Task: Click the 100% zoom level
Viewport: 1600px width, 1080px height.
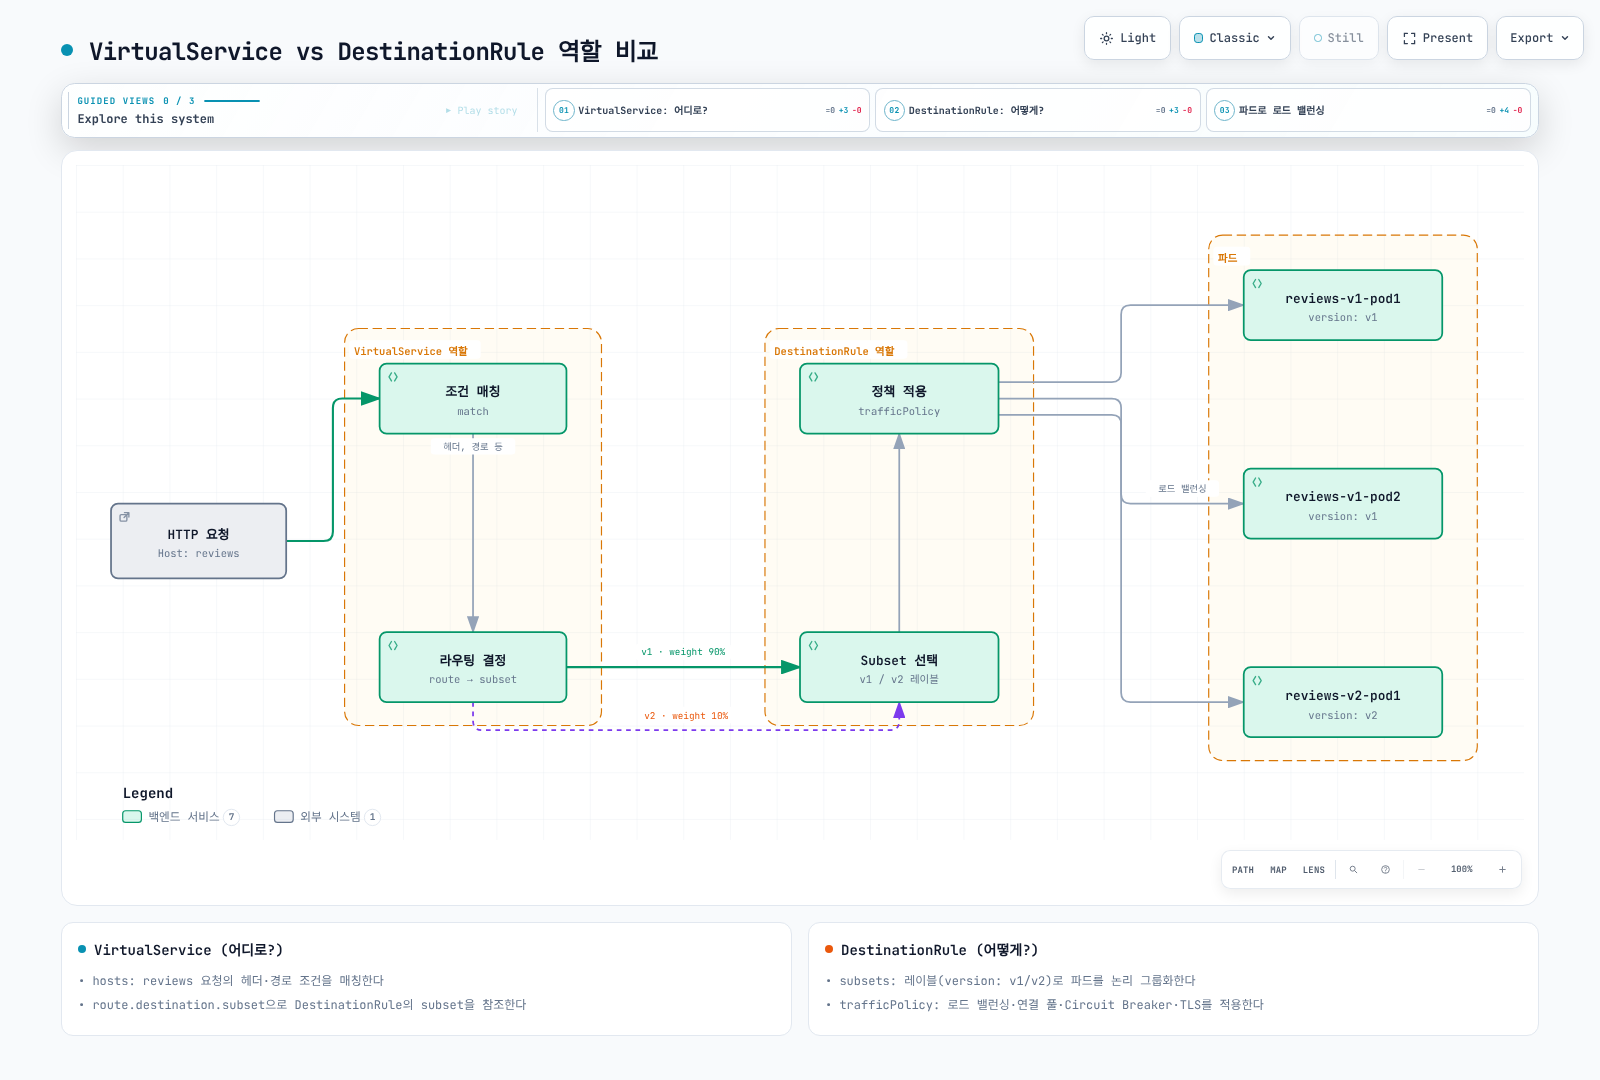Action: click(x=1462, y=870)
